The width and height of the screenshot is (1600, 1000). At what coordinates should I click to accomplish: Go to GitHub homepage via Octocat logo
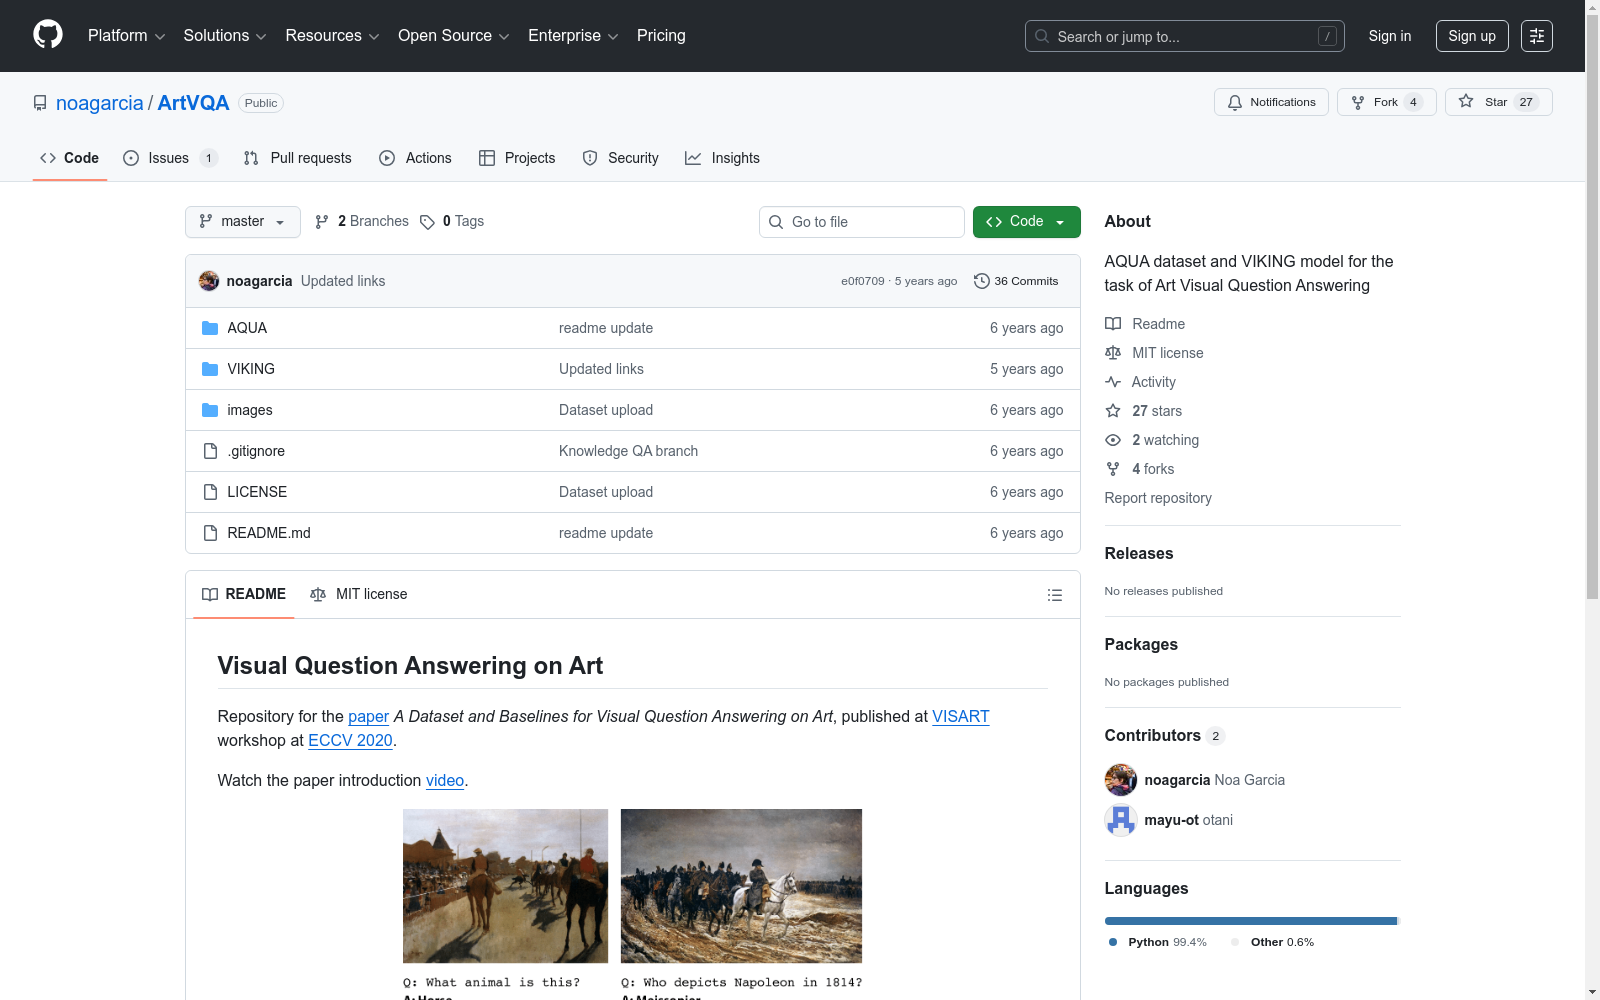[x=48, y=35]
